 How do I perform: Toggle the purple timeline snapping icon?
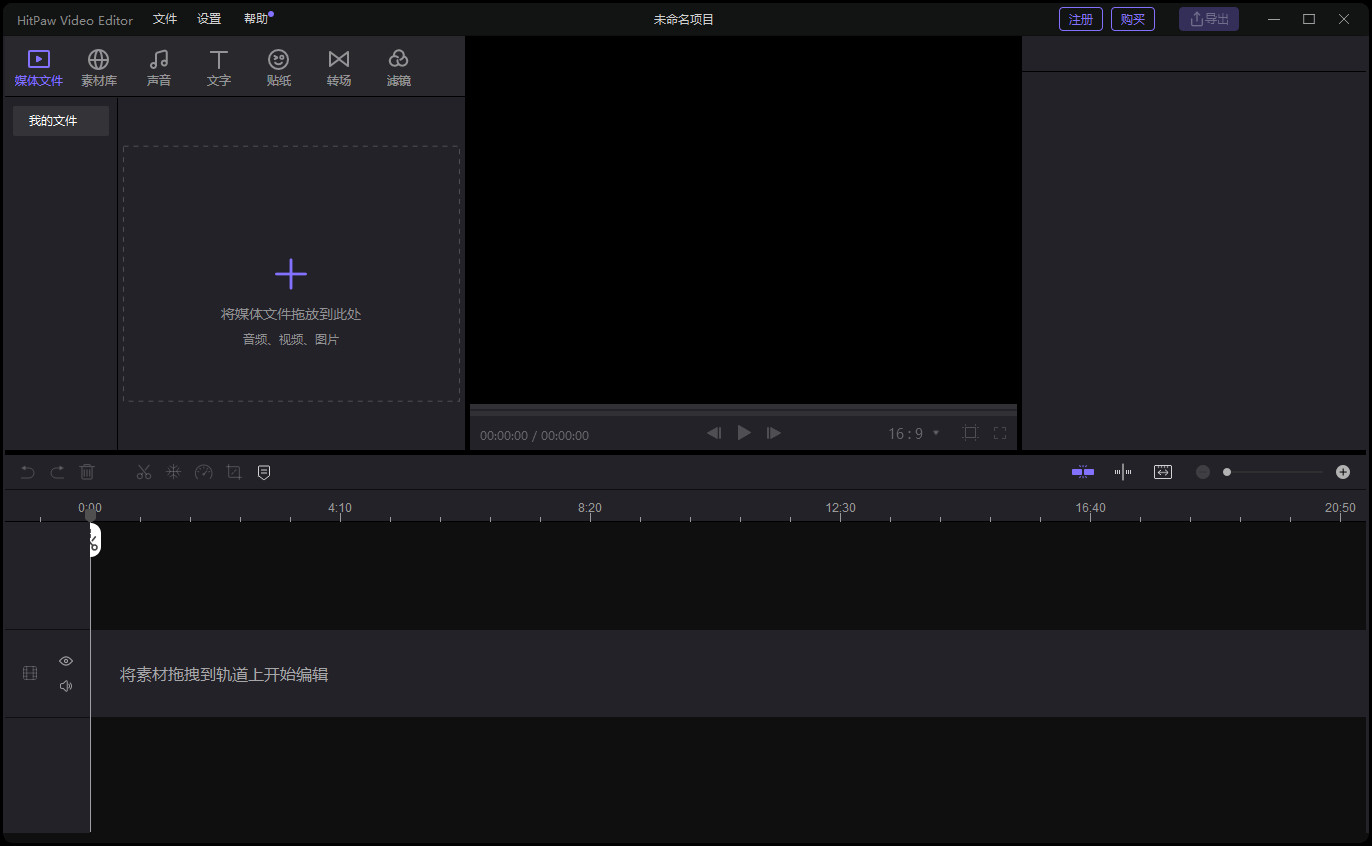click(x=1083, y=472)
